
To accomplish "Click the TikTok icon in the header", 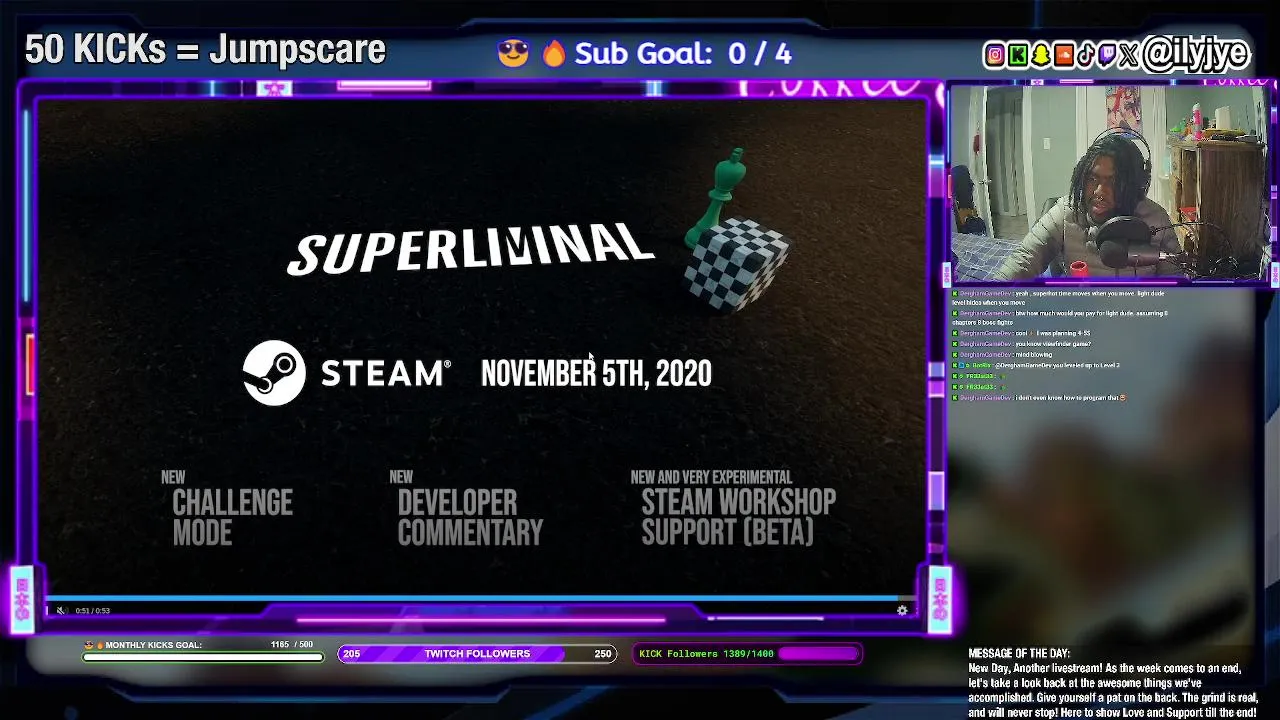I will click(x=1085, y=56).
